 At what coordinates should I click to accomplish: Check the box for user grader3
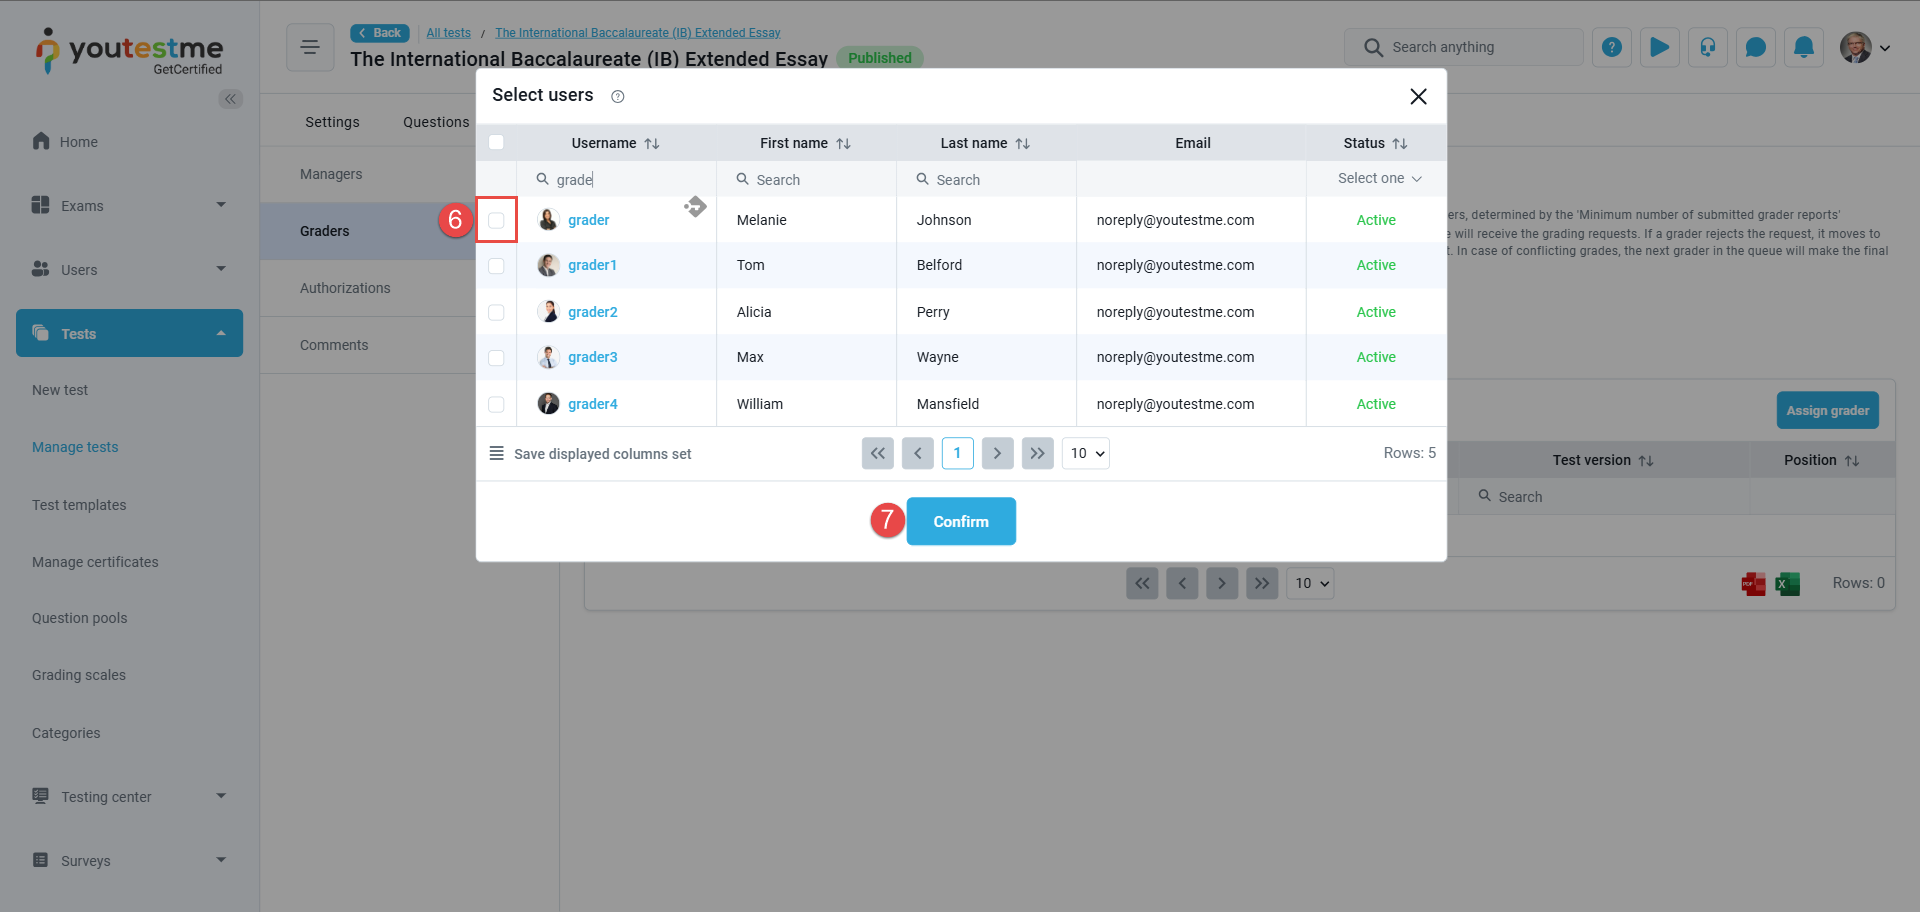click(x=496, y=357)
